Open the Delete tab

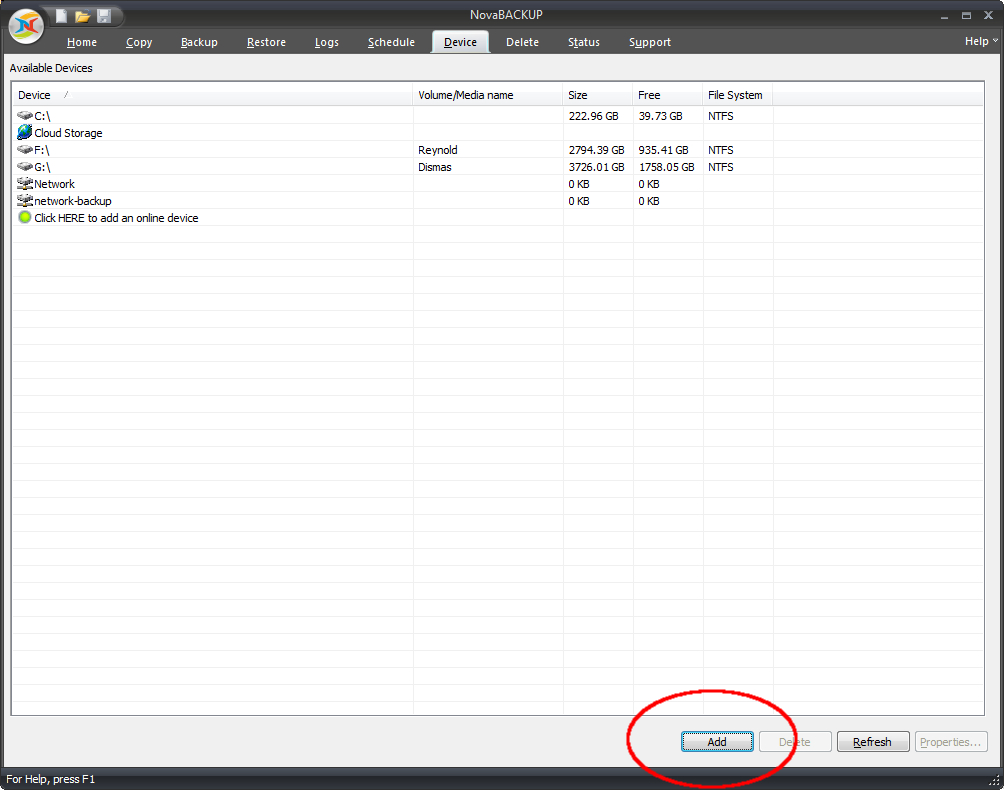pyautogui.click(x=522, y=42)
